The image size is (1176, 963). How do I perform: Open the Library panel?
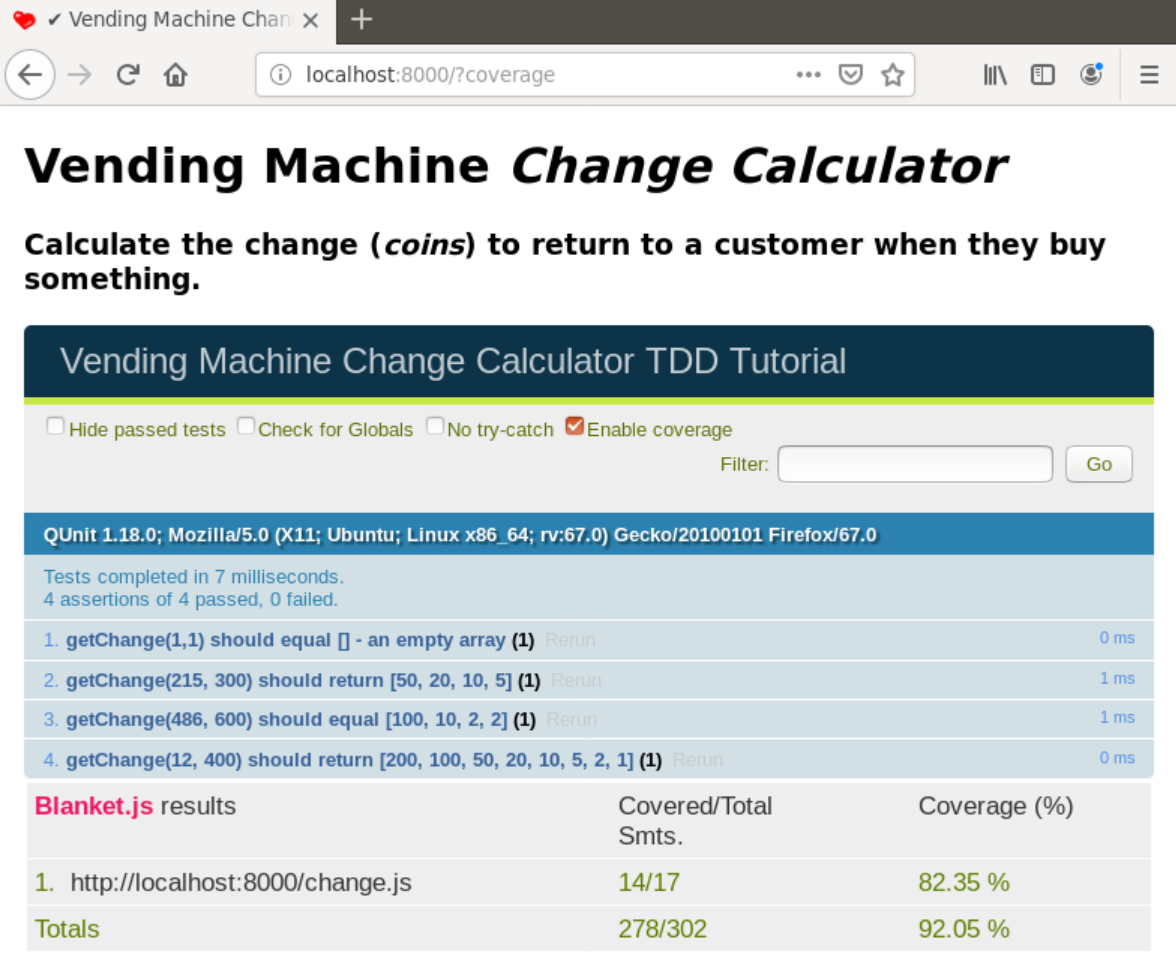click(x=995, y=74)
